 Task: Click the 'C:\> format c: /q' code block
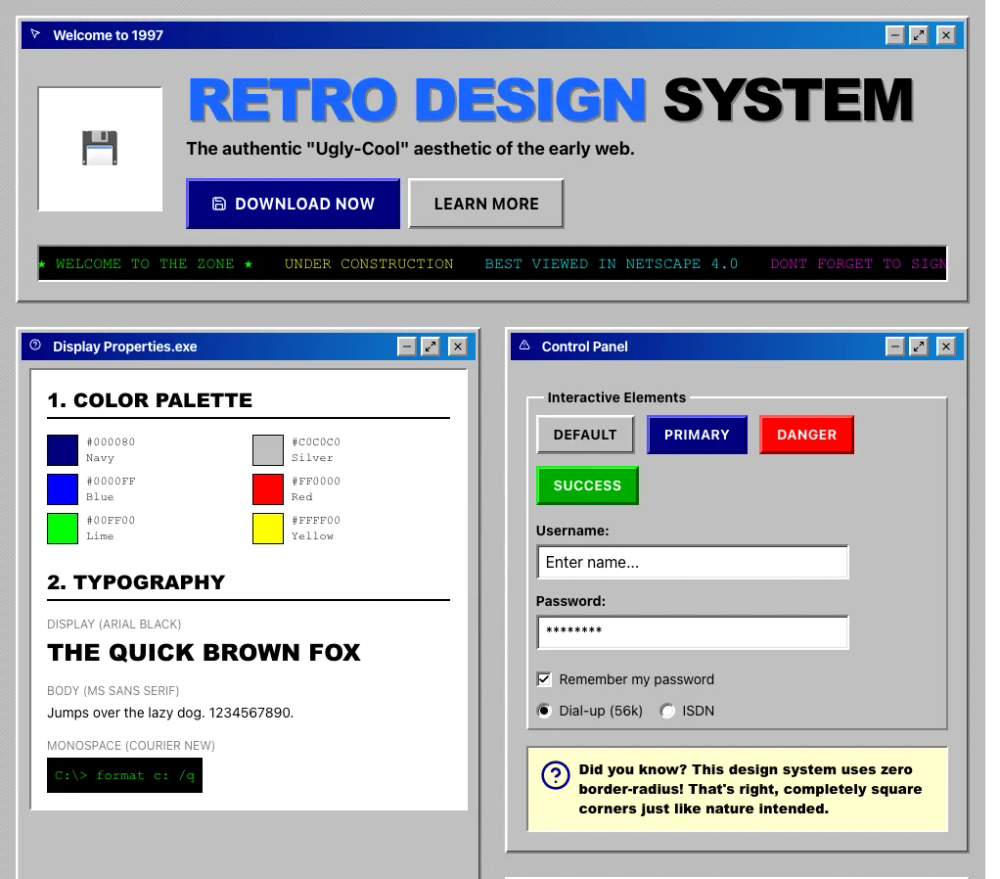point(124,775)
